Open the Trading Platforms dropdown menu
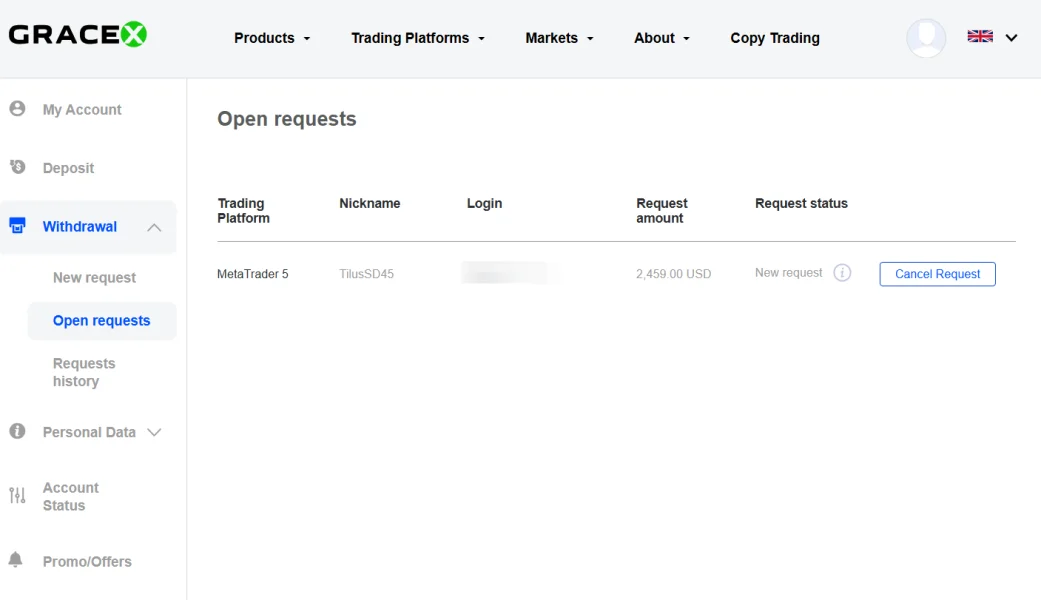The image size is (1041, 600). click(418, 38)
